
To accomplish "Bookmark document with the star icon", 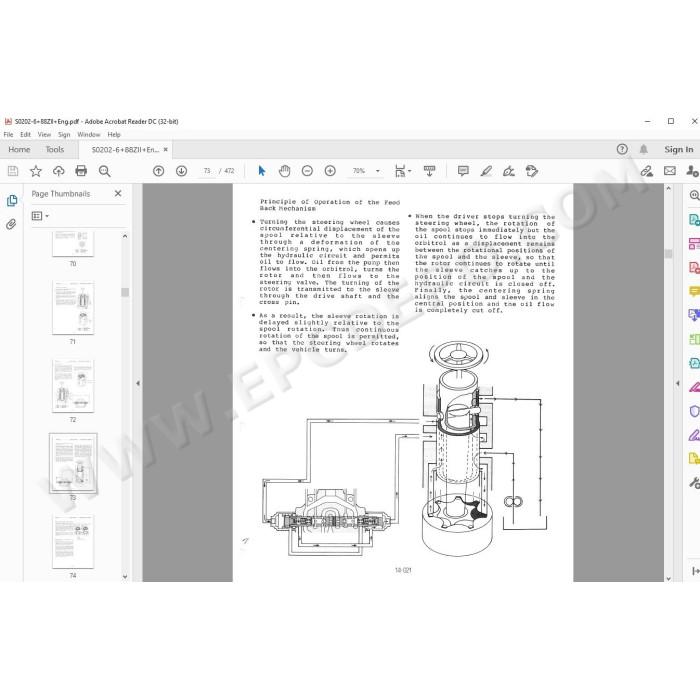I will (36, 171).
